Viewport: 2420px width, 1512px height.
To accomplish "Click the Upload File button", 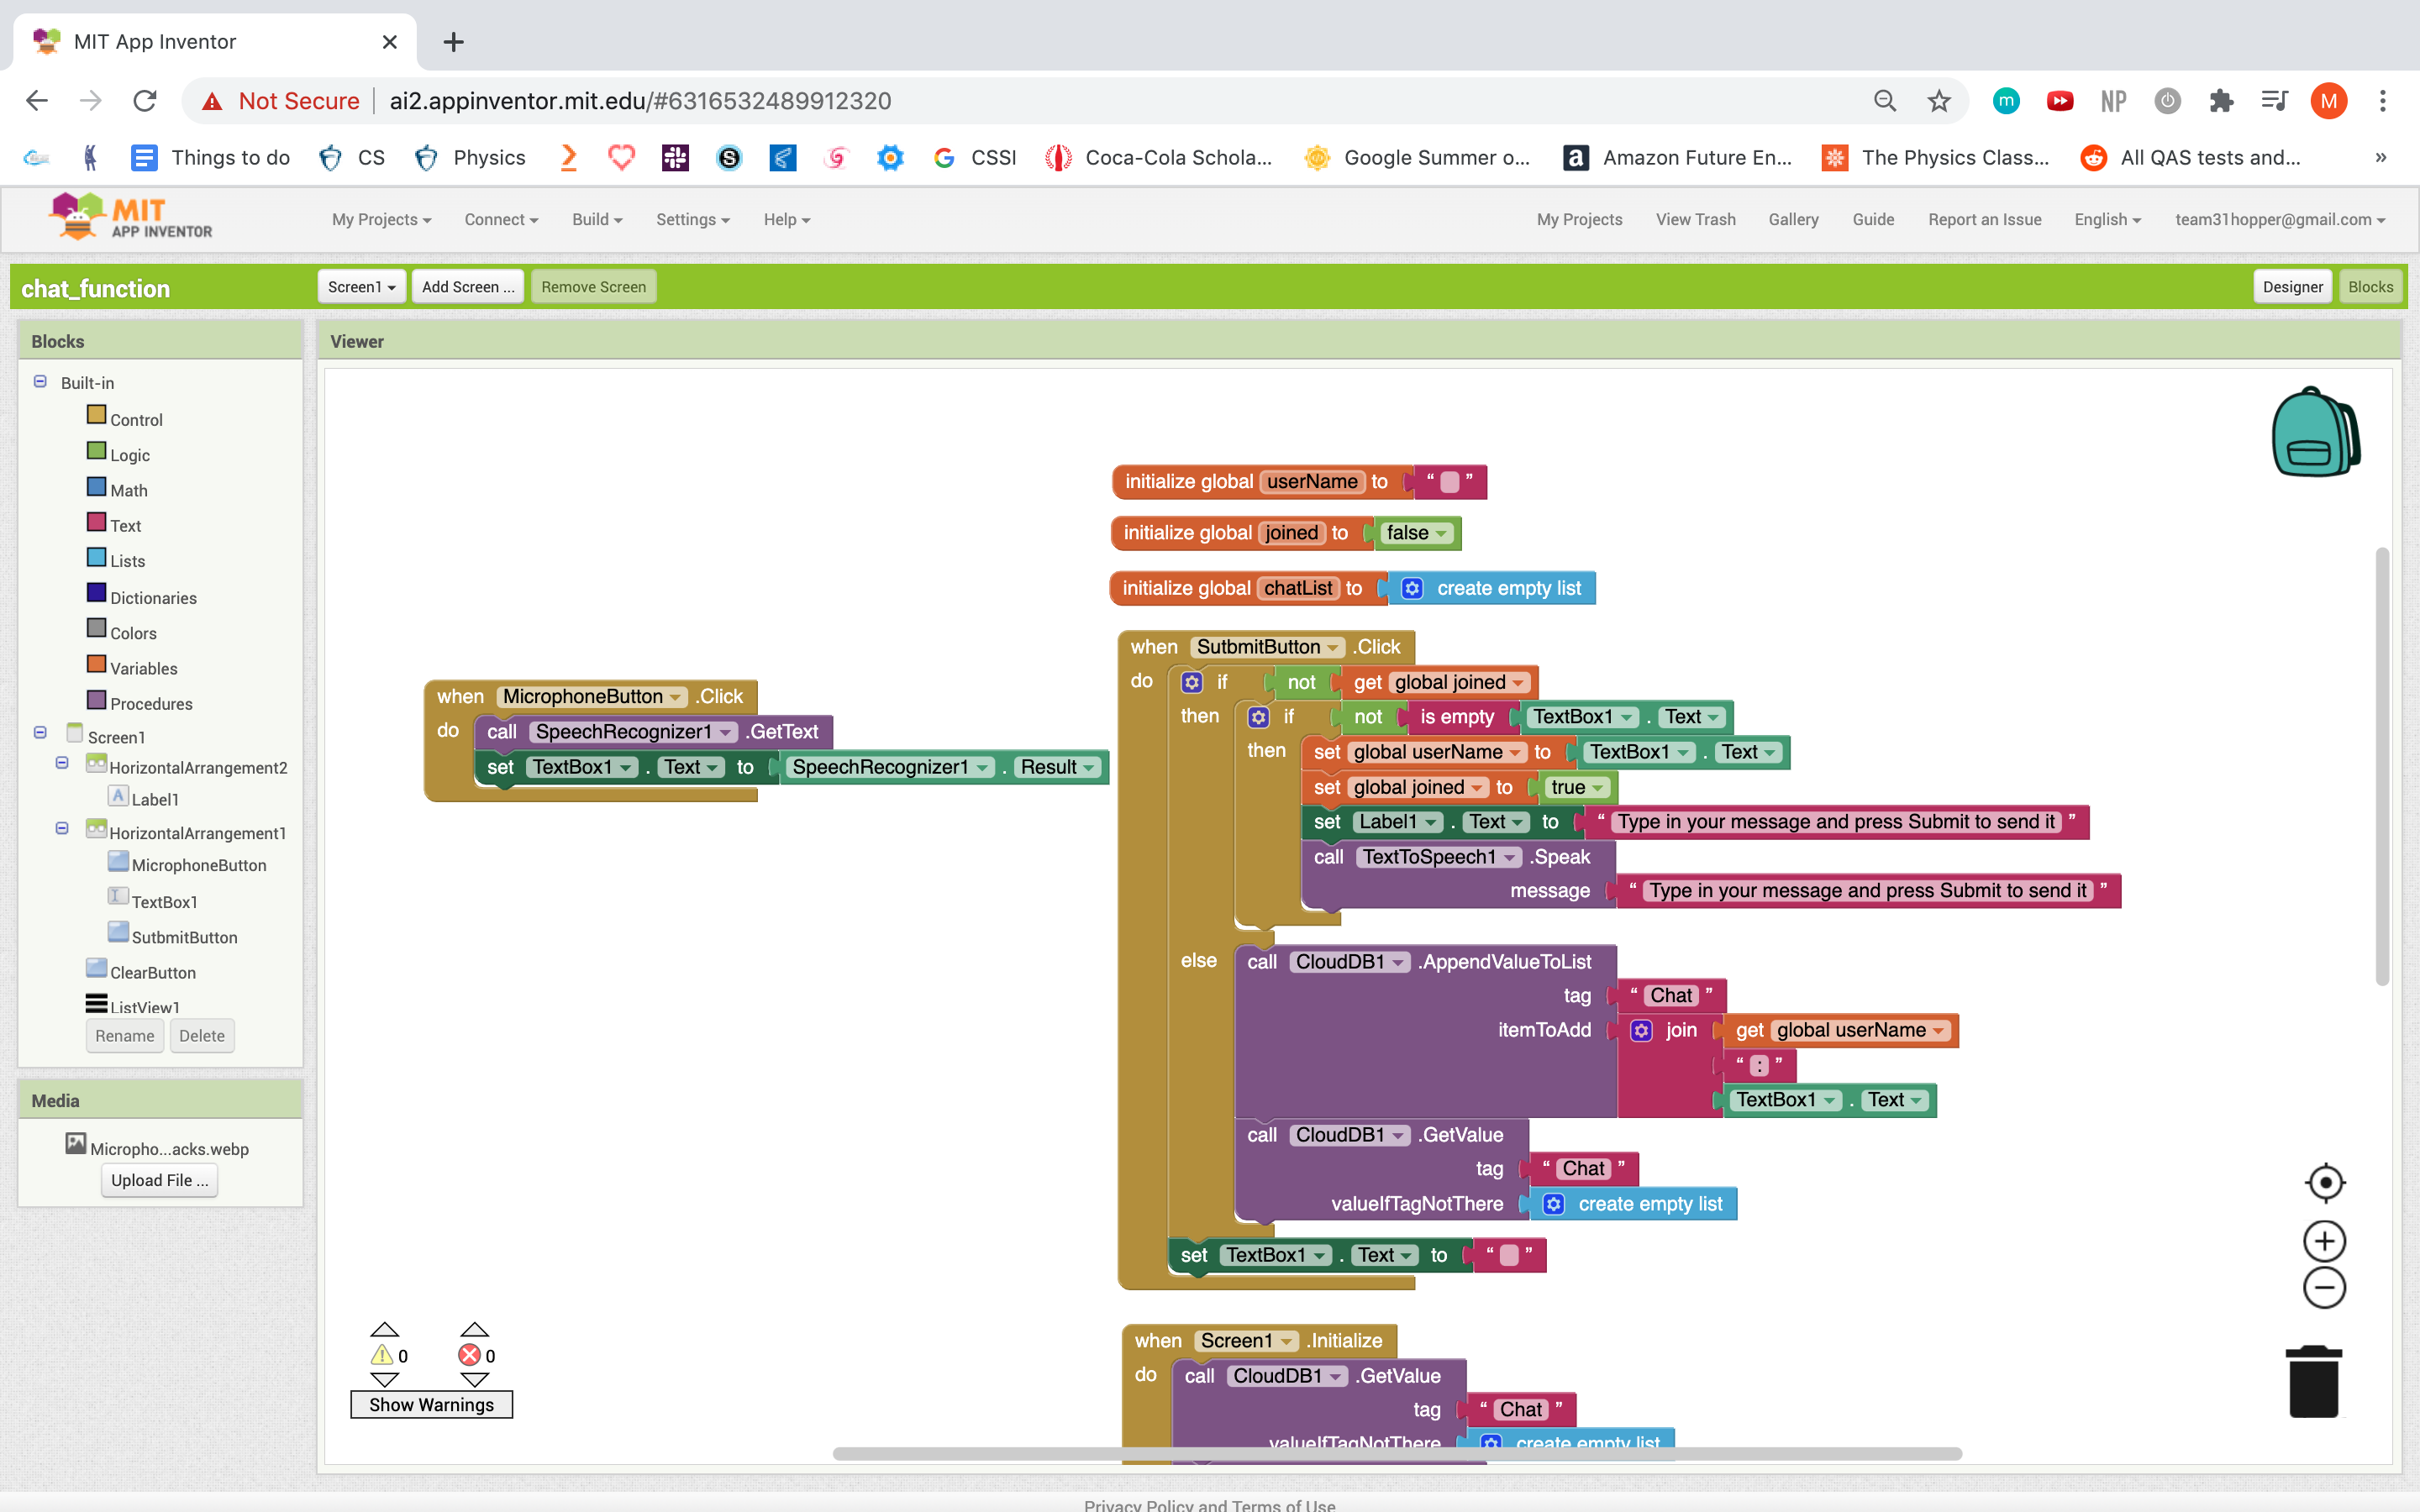I will [160, 1180].
